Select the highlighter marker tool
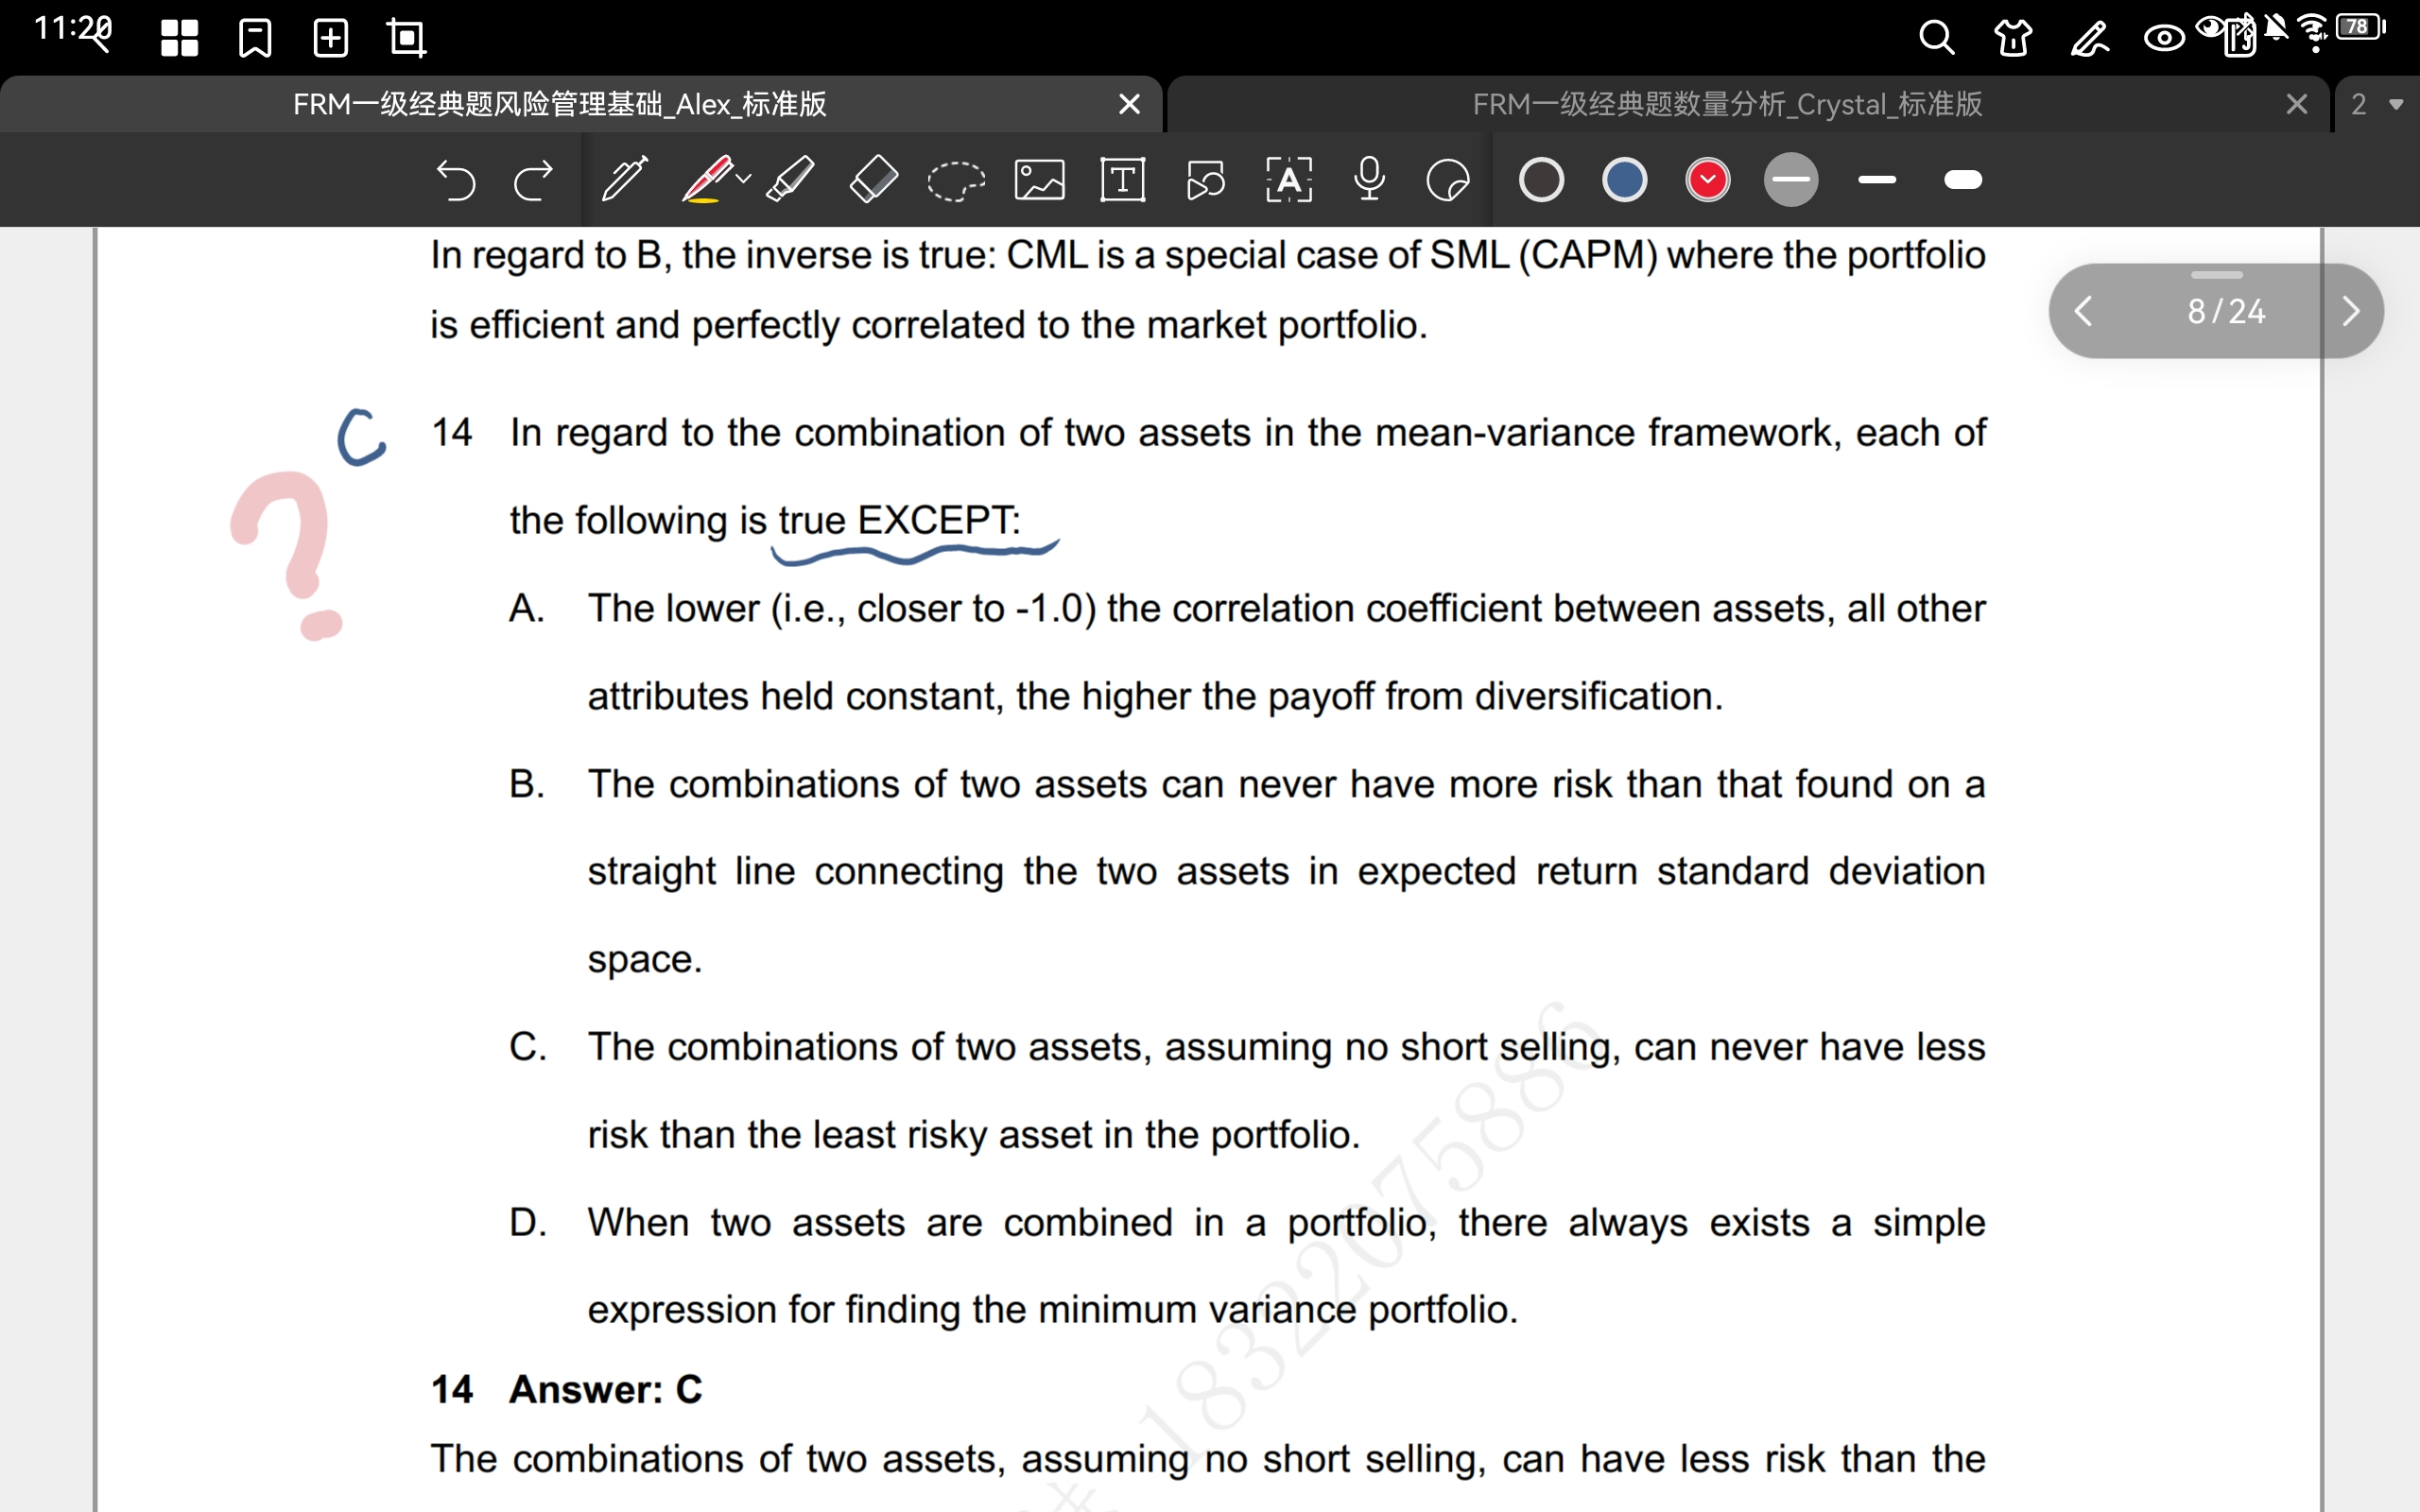The width and height of the screenshot is (2420, 1512). [x=790, y=181]
